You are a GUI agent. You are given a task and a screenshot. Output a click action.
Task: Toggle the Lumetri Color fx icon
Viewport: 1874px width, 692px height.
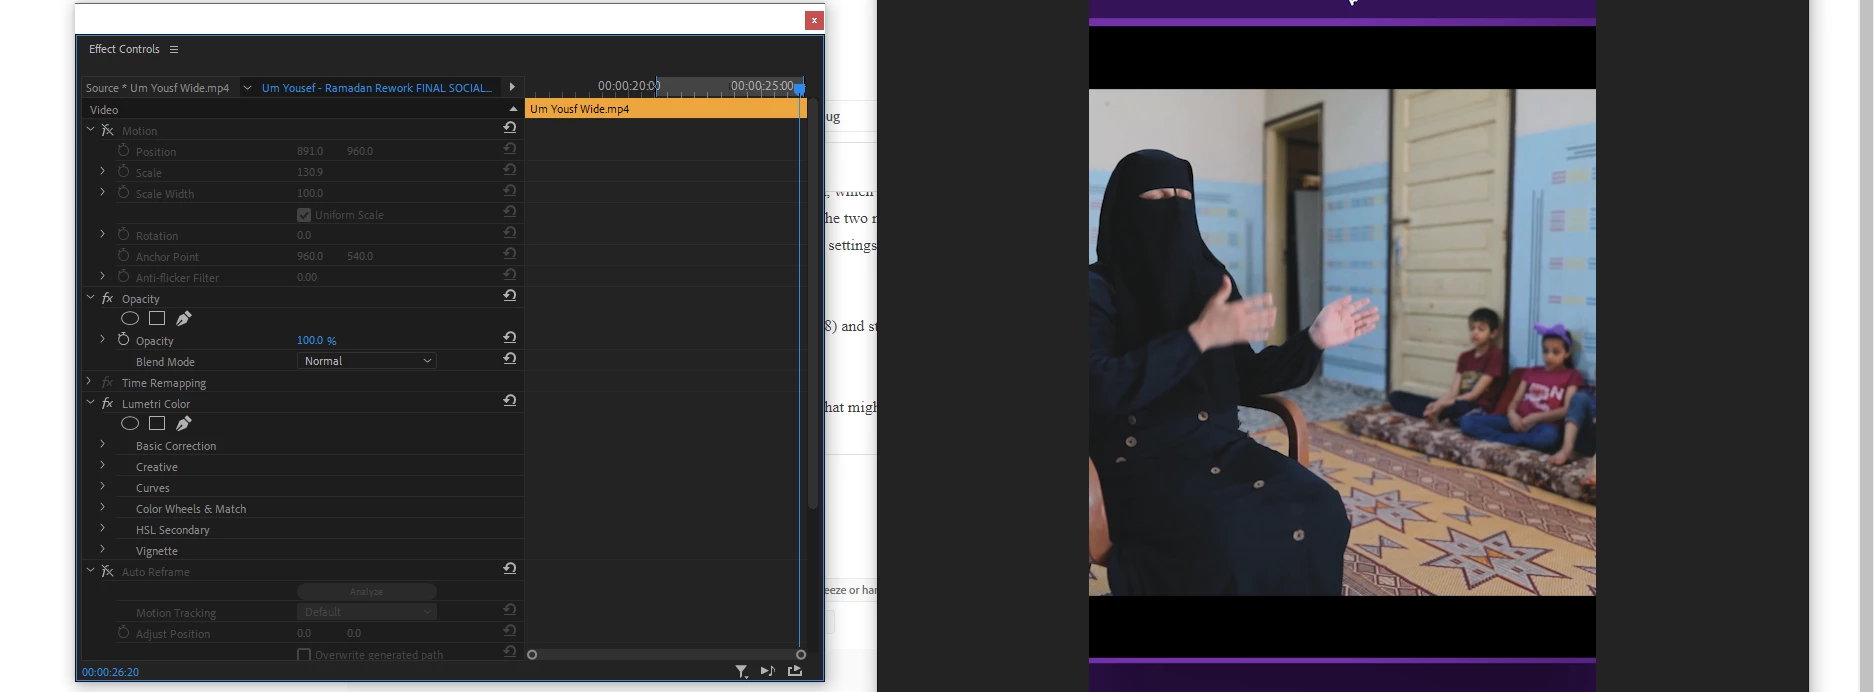pos(108,403)
